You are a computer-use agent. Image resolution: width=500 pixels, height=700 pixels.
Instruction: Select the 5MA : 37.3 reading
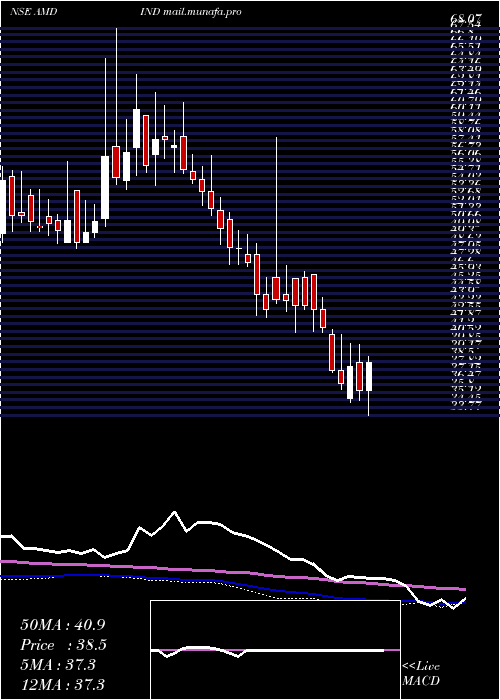(x=58, y=664)
